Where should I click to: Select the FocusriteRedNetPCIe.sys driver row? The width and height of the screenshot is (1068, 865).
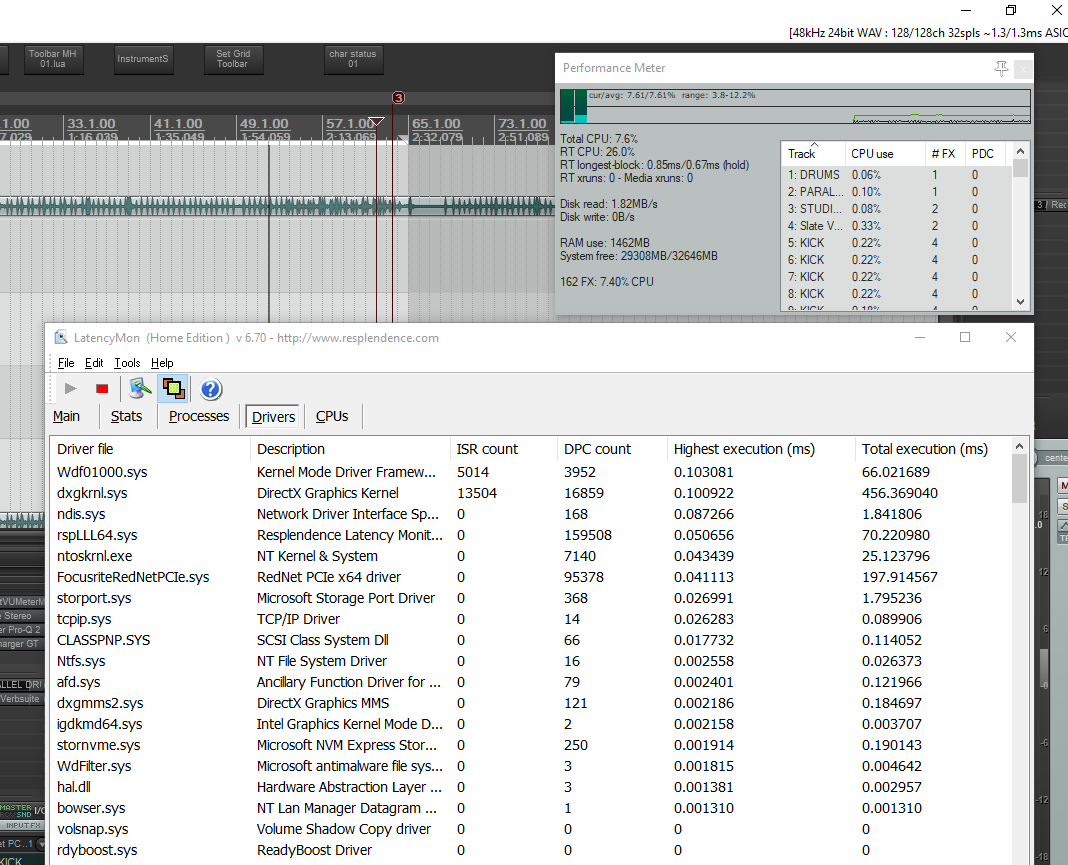tap(133, 577)
